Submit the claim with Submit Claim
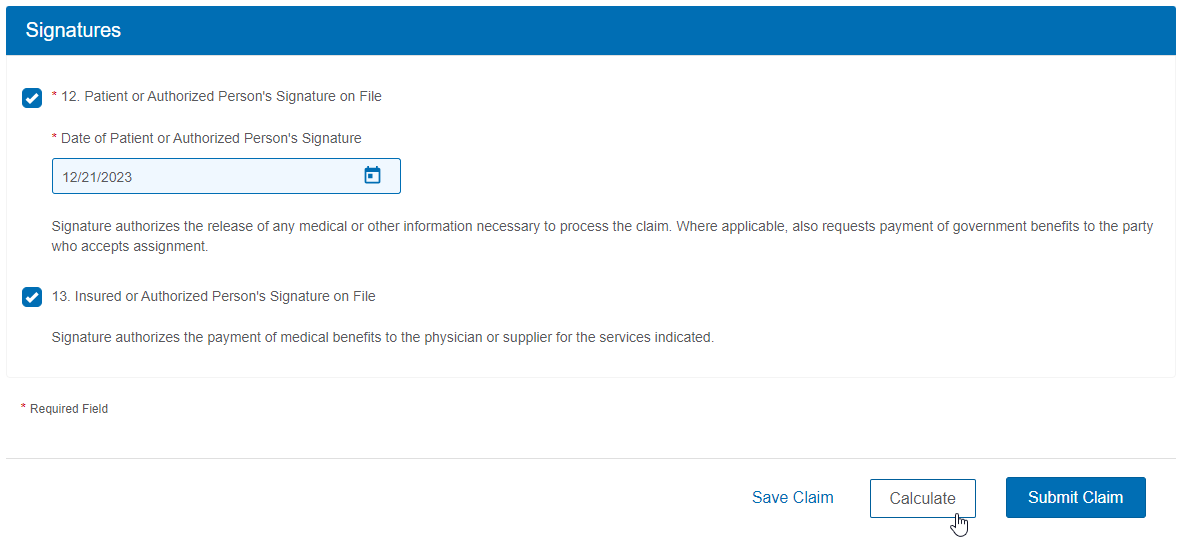This screenshot has width=1187, height=542. pos(1075,497)
